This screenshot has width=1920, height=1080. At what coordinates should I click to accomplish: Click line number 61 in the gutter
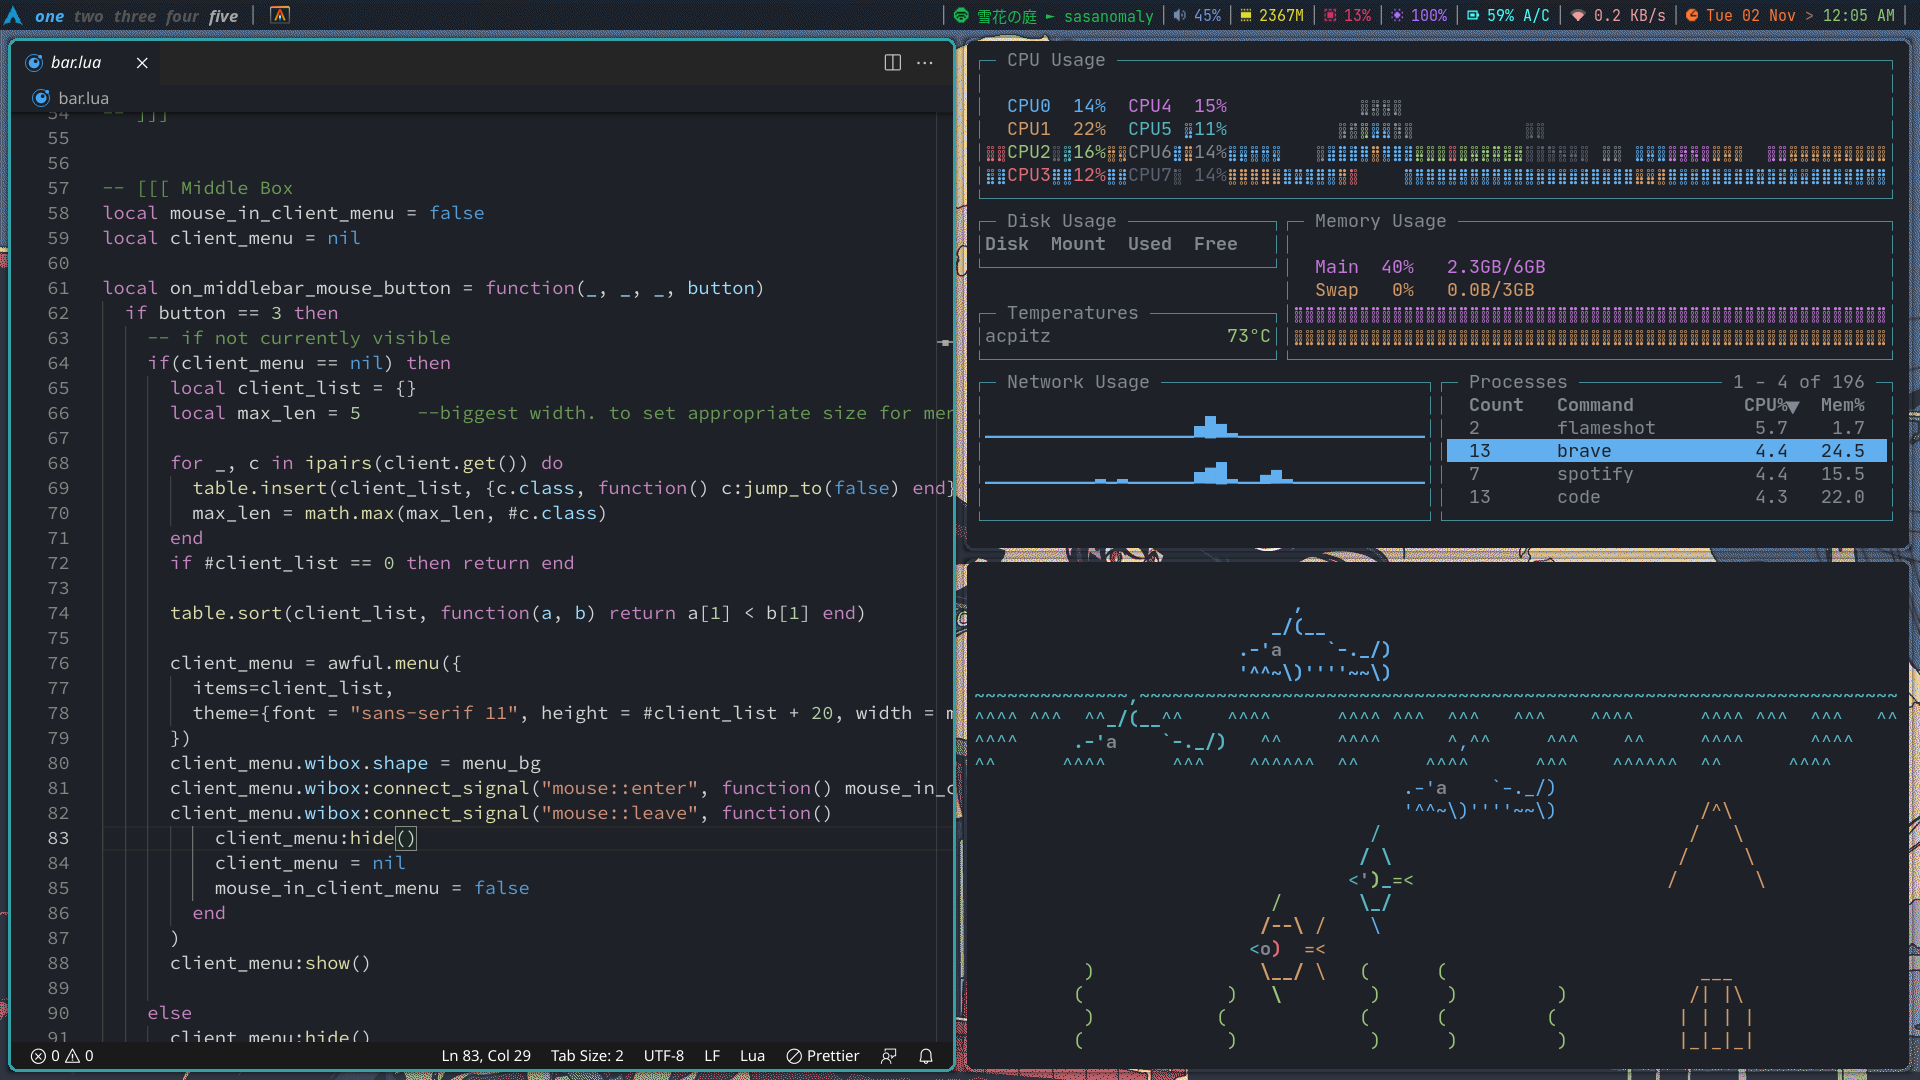point(59,288)
